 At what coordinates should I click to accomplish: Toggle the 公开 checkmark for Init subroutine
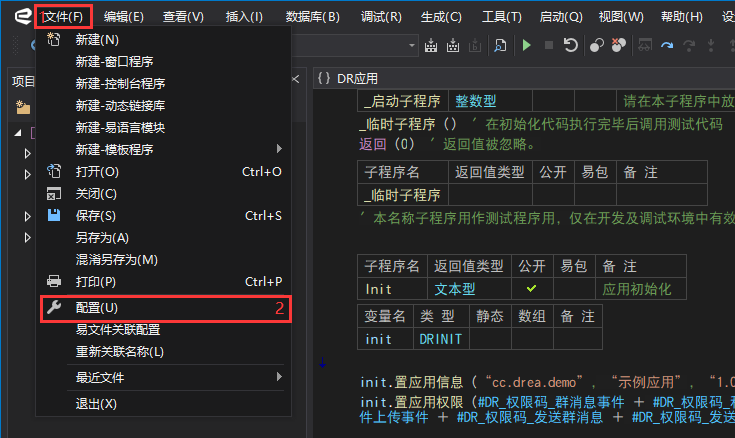531,288
